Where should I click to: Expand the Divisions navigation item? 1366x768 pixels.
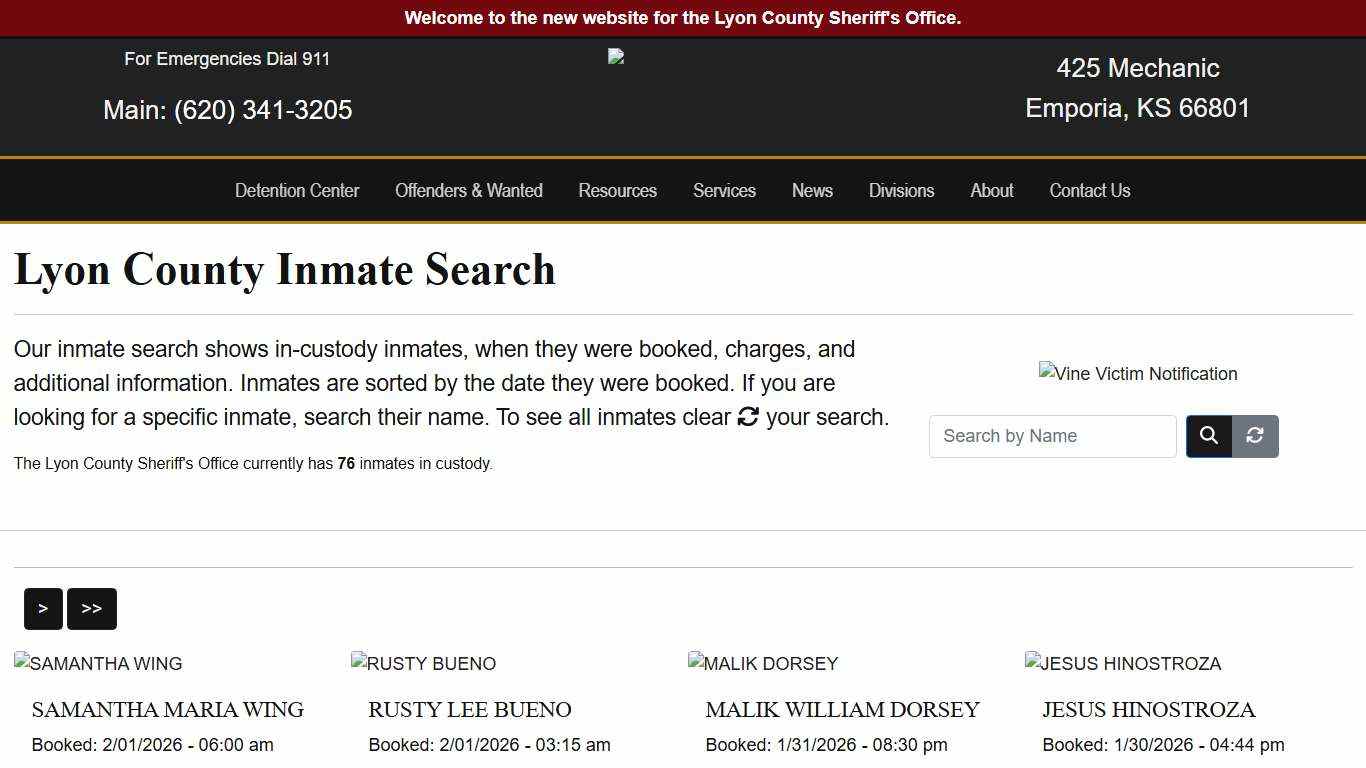point(901,190)
